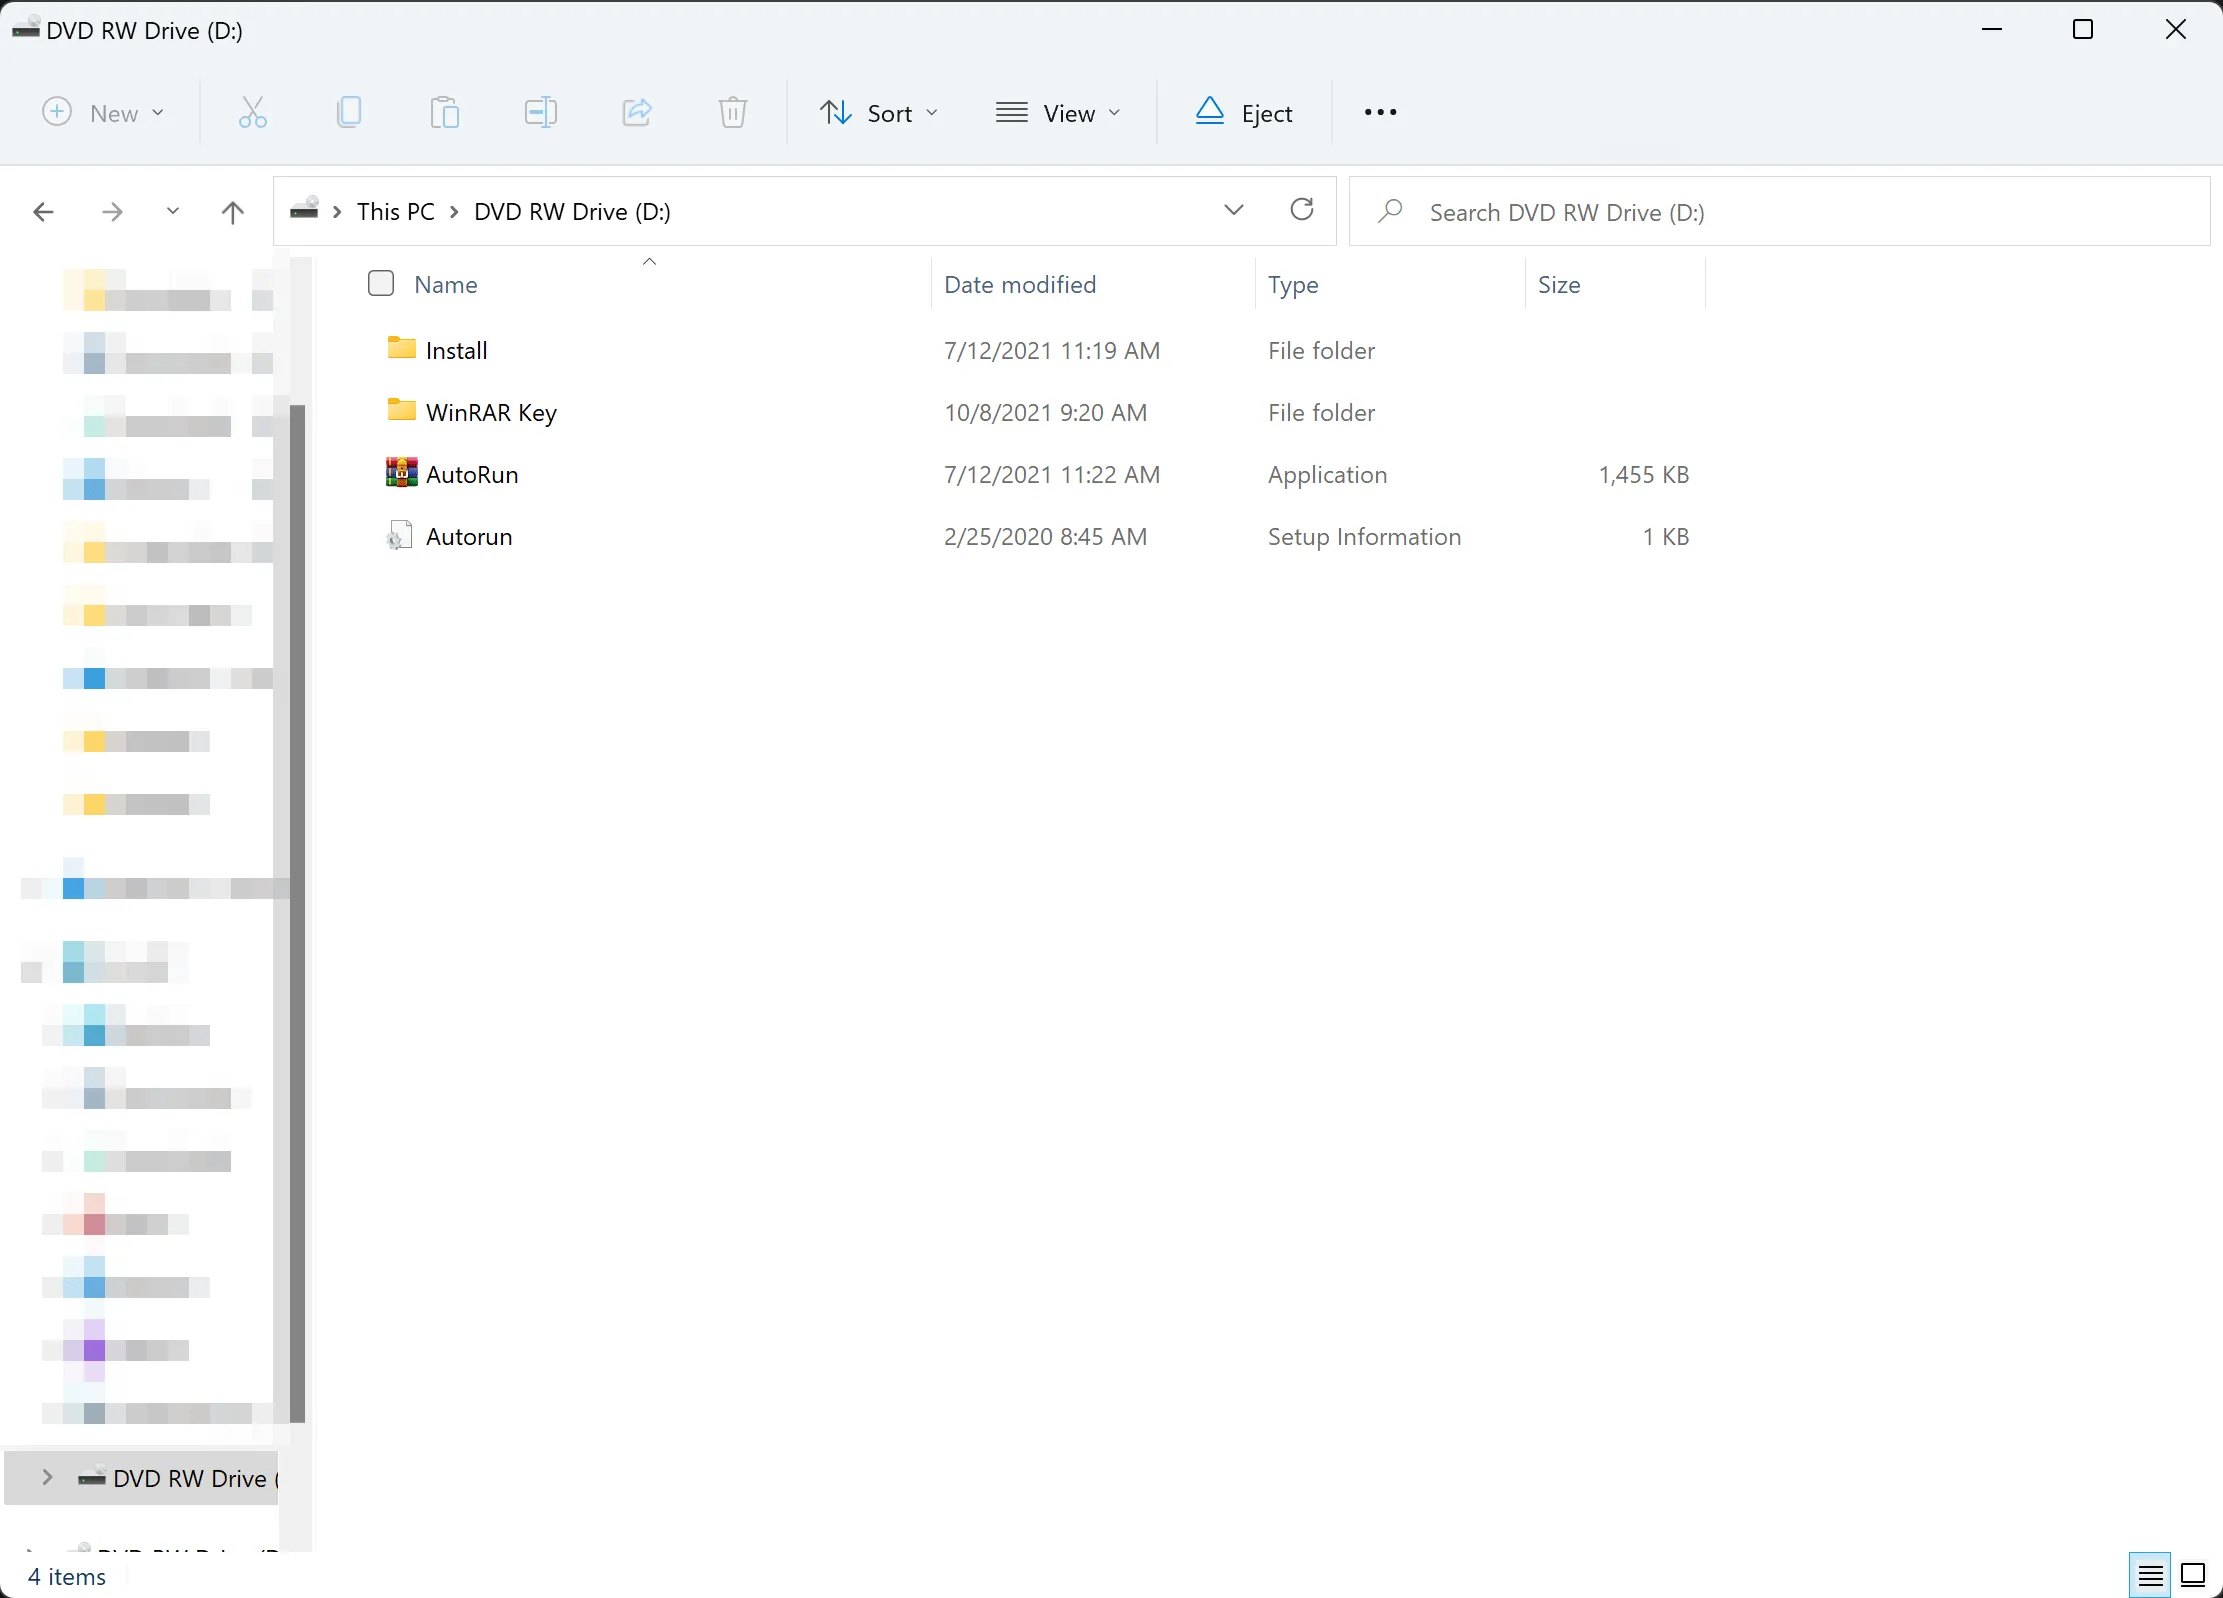Share a file with the Share icon
2223x1598 pixels.
(x=636, y=112)
